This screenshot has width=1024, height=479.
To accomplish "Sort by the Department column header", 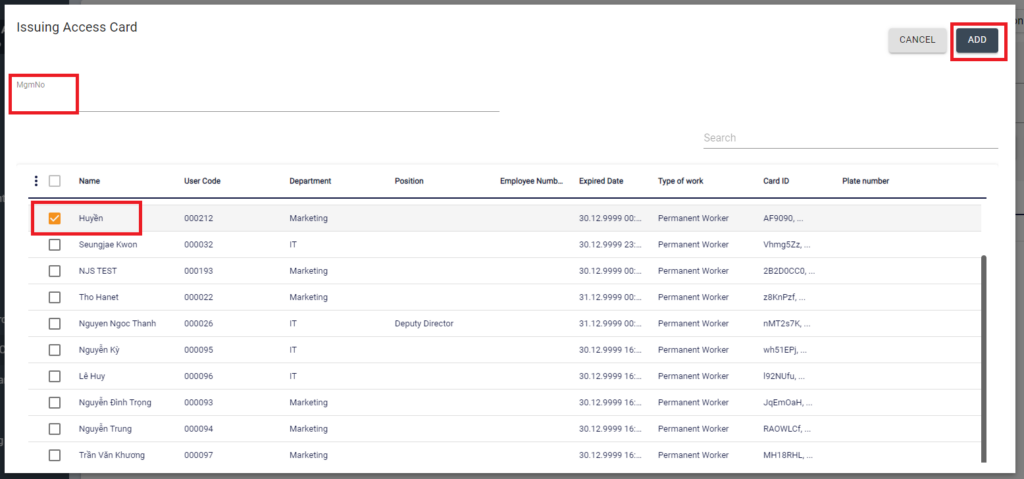I will point(310,181).
